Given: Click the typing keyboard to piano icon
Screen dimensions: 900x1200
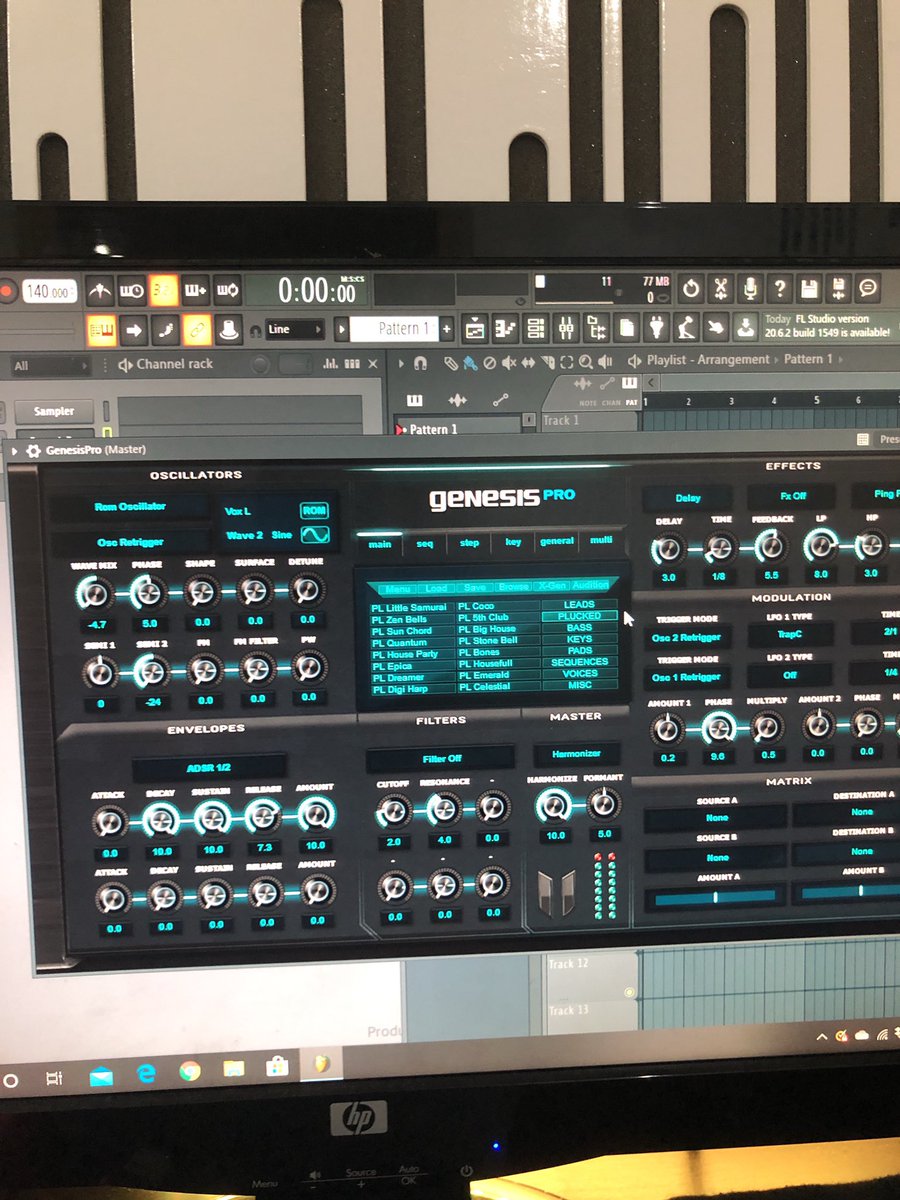Looking at the screenshot, I should (101, 329).
